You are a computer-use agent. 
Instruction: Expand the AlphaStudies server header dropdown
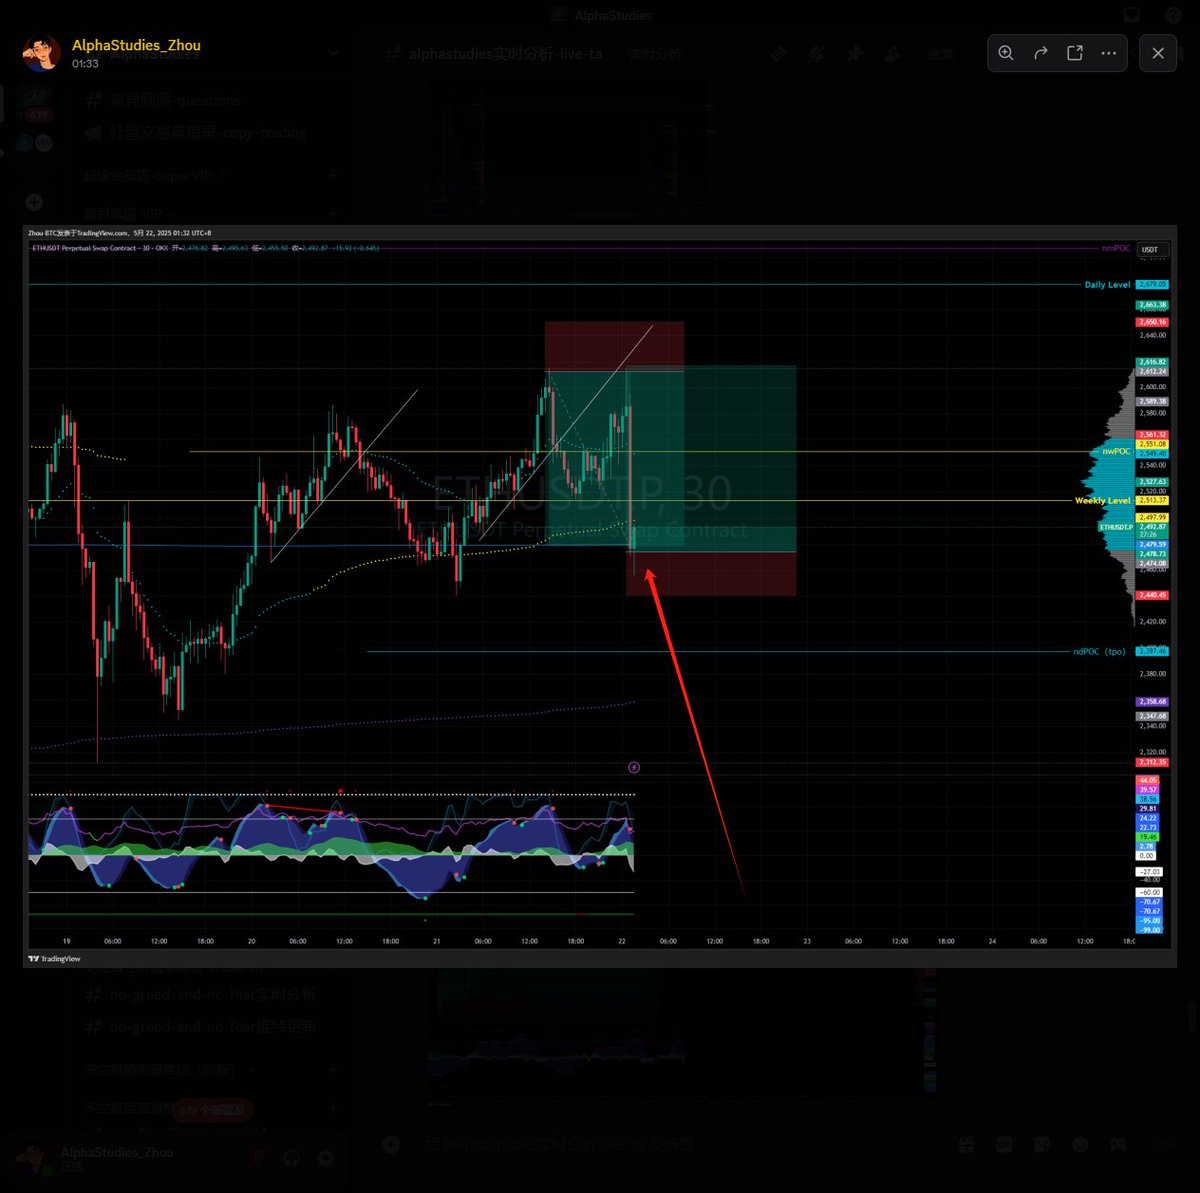(x=334, y=53)
